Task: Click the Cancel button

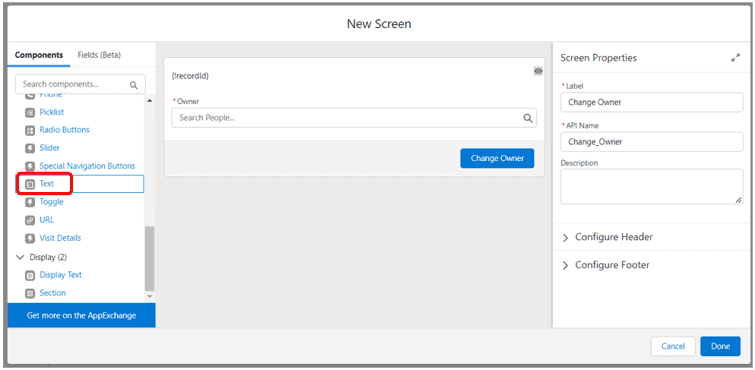Action: [x=673, y=346]
